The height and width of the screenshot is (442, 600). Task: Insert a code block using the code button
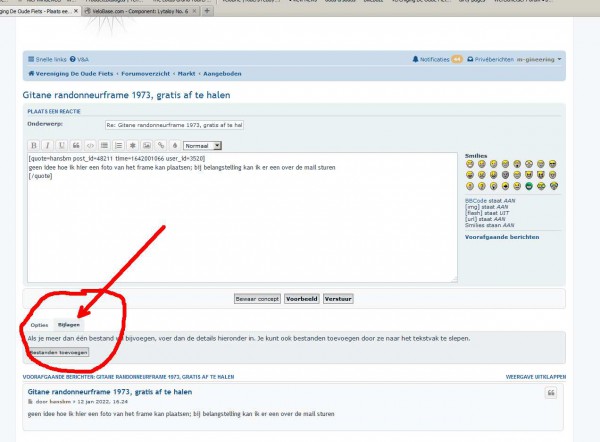point(90,146)
